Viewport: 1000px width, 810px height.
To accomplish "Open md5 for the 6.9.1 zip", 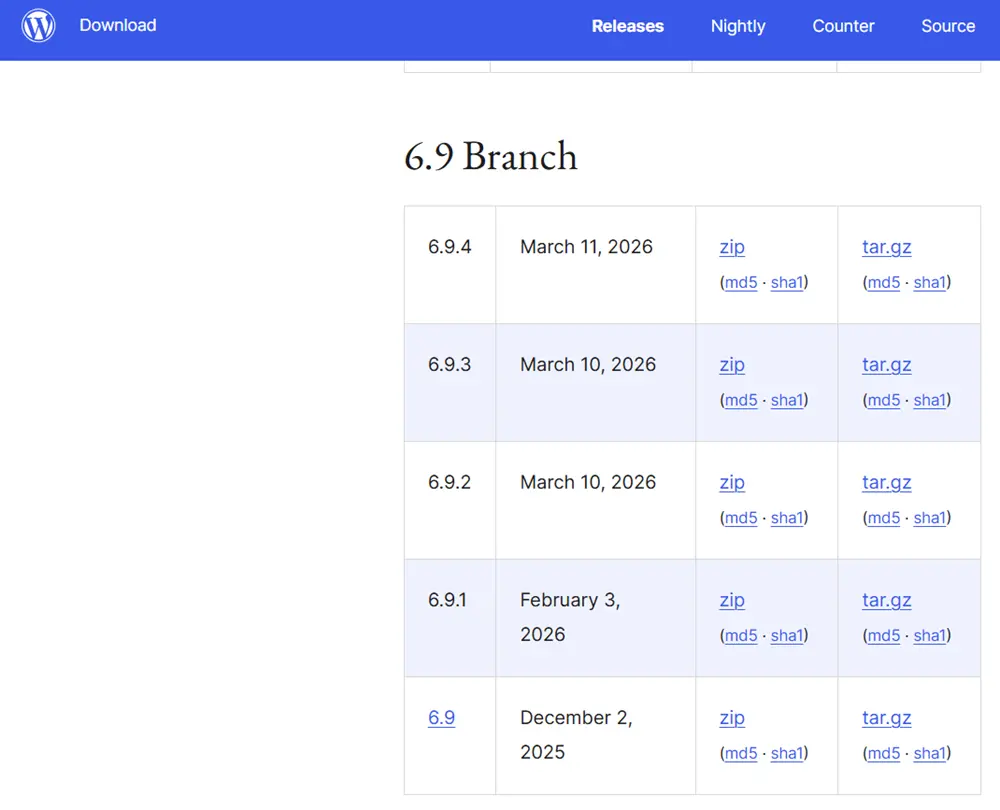I will (741, 636).
